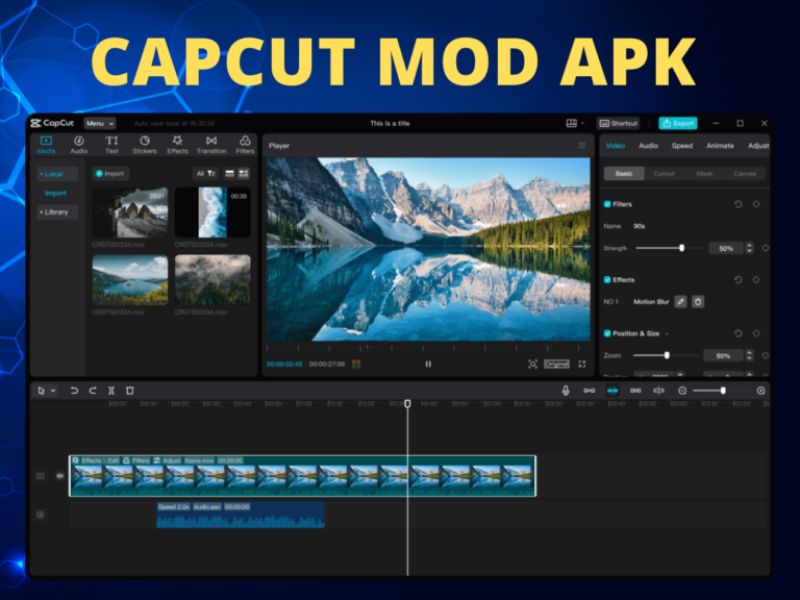
Task: Toggle video track visibility icon
Action: [x=60, y=476]
